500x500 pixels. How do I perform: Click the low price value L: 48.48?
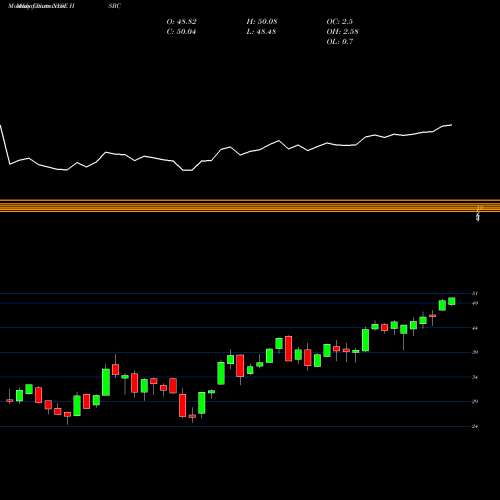pyautogui.click(x=261, y=32)
